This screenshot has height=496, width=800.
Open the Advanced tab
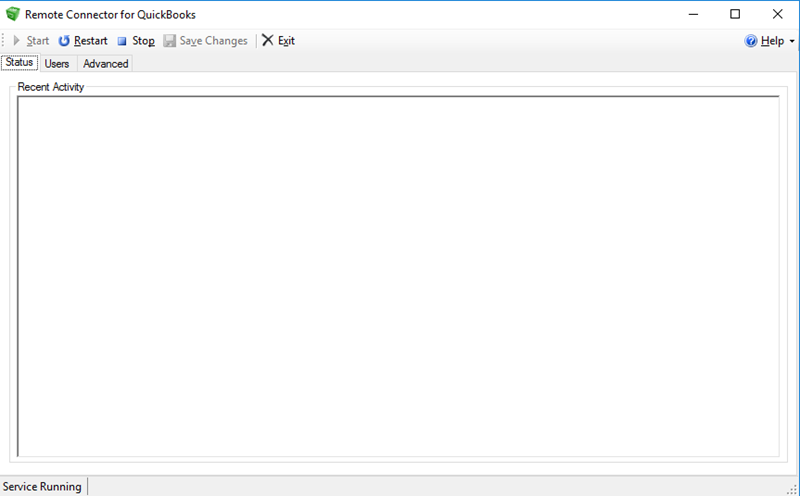(106, 64)
